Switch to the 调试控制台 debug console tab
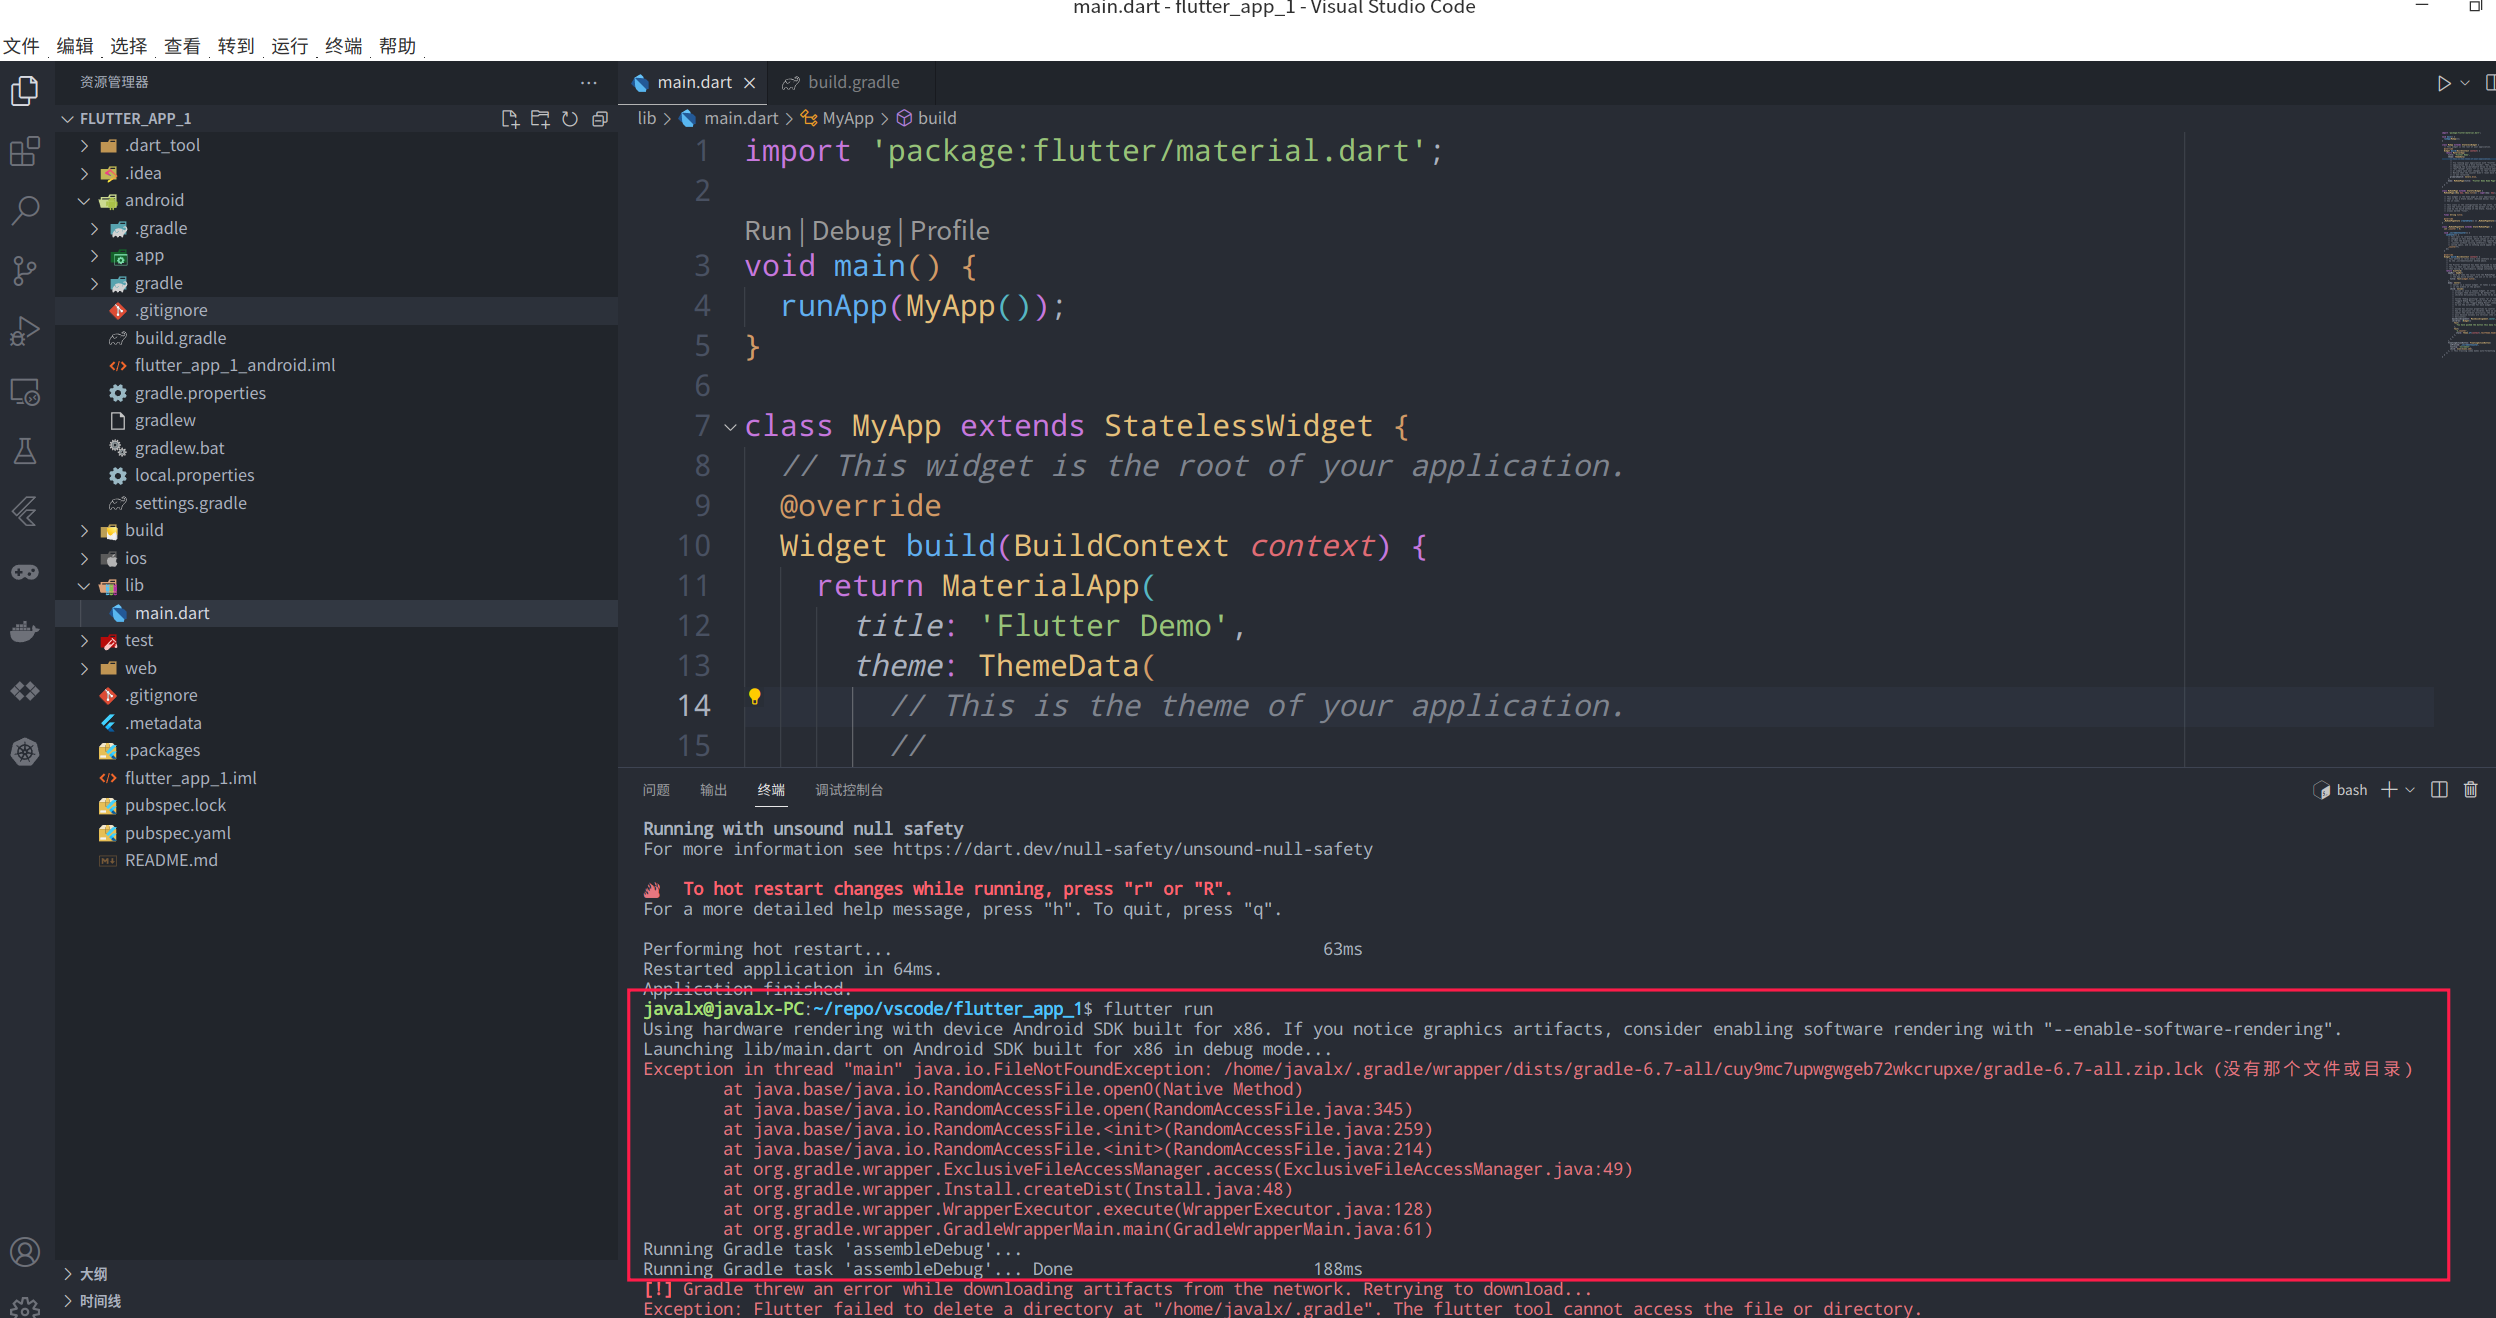2496x1318 pixels. 849,790
